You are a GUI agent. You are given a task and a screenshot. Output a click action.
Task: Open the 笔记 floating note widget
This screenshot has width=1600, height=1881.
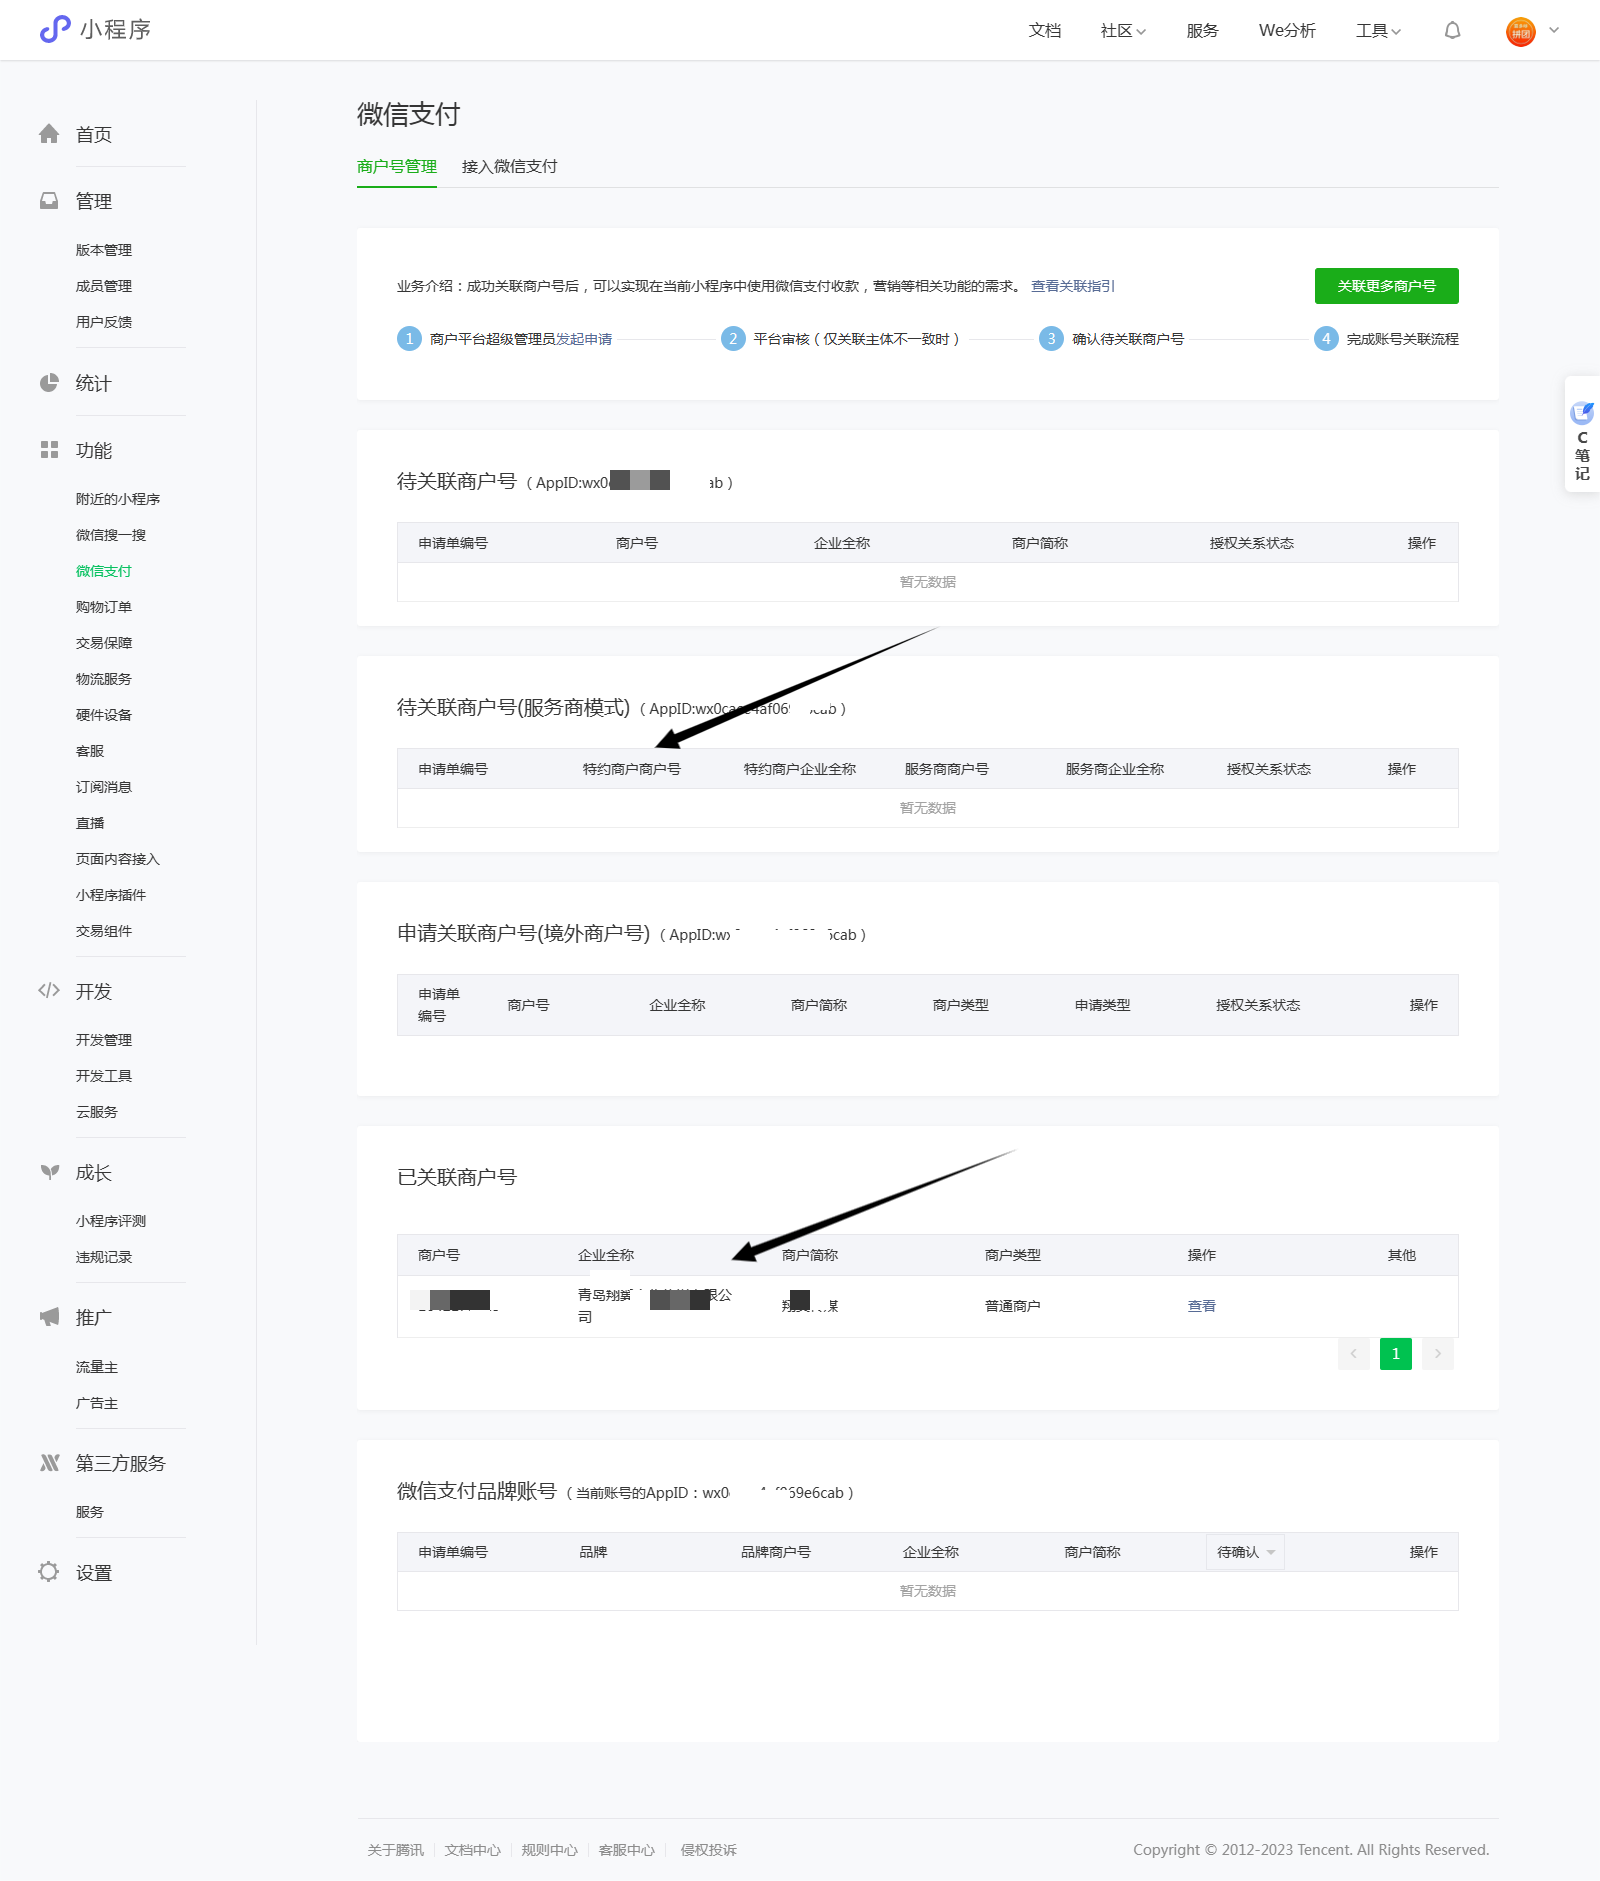(1582, 434)
